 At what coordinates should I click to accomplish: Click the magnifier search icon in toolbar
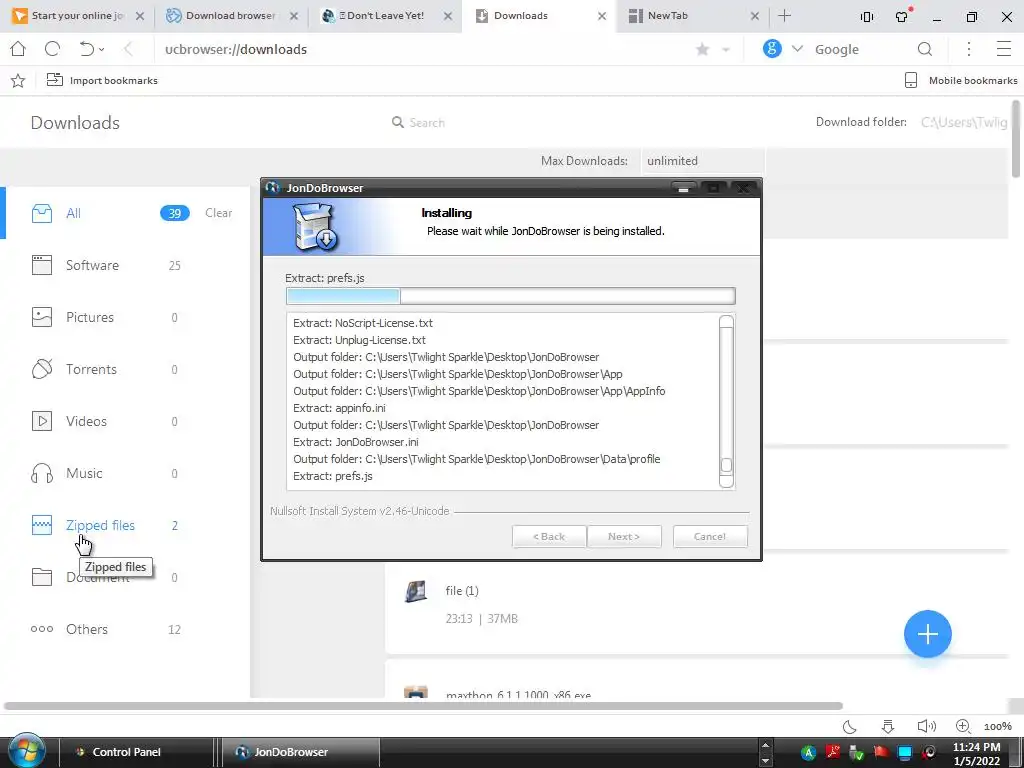(x=925, y=49)
